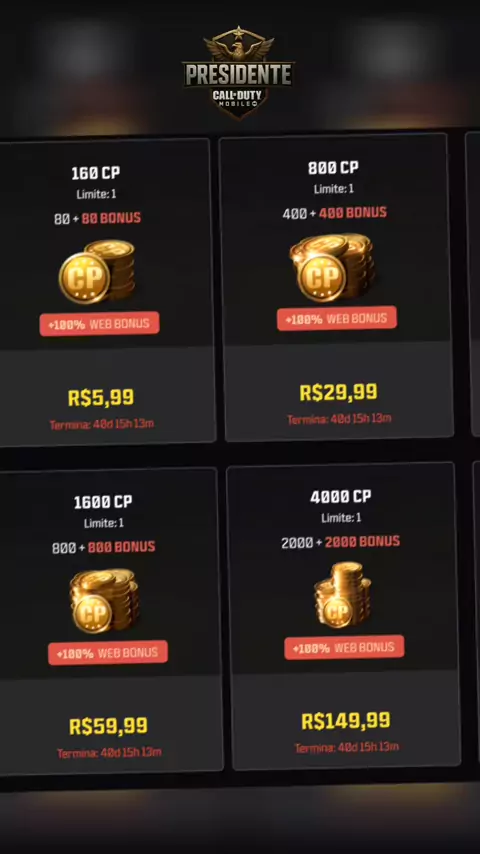Click the +100% WEB BONUS badge on 1600 CP

[x=108, y=653]
